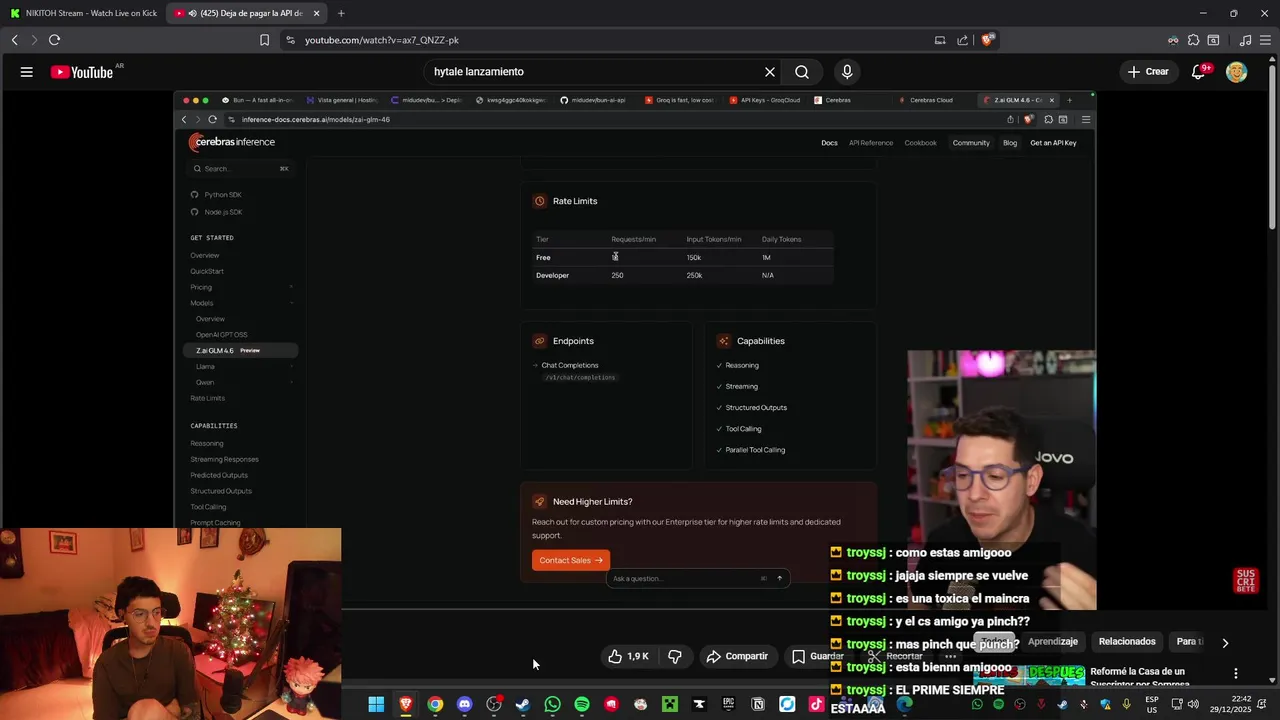
Task: Go forward in browser history
Action: click(33, 40)
